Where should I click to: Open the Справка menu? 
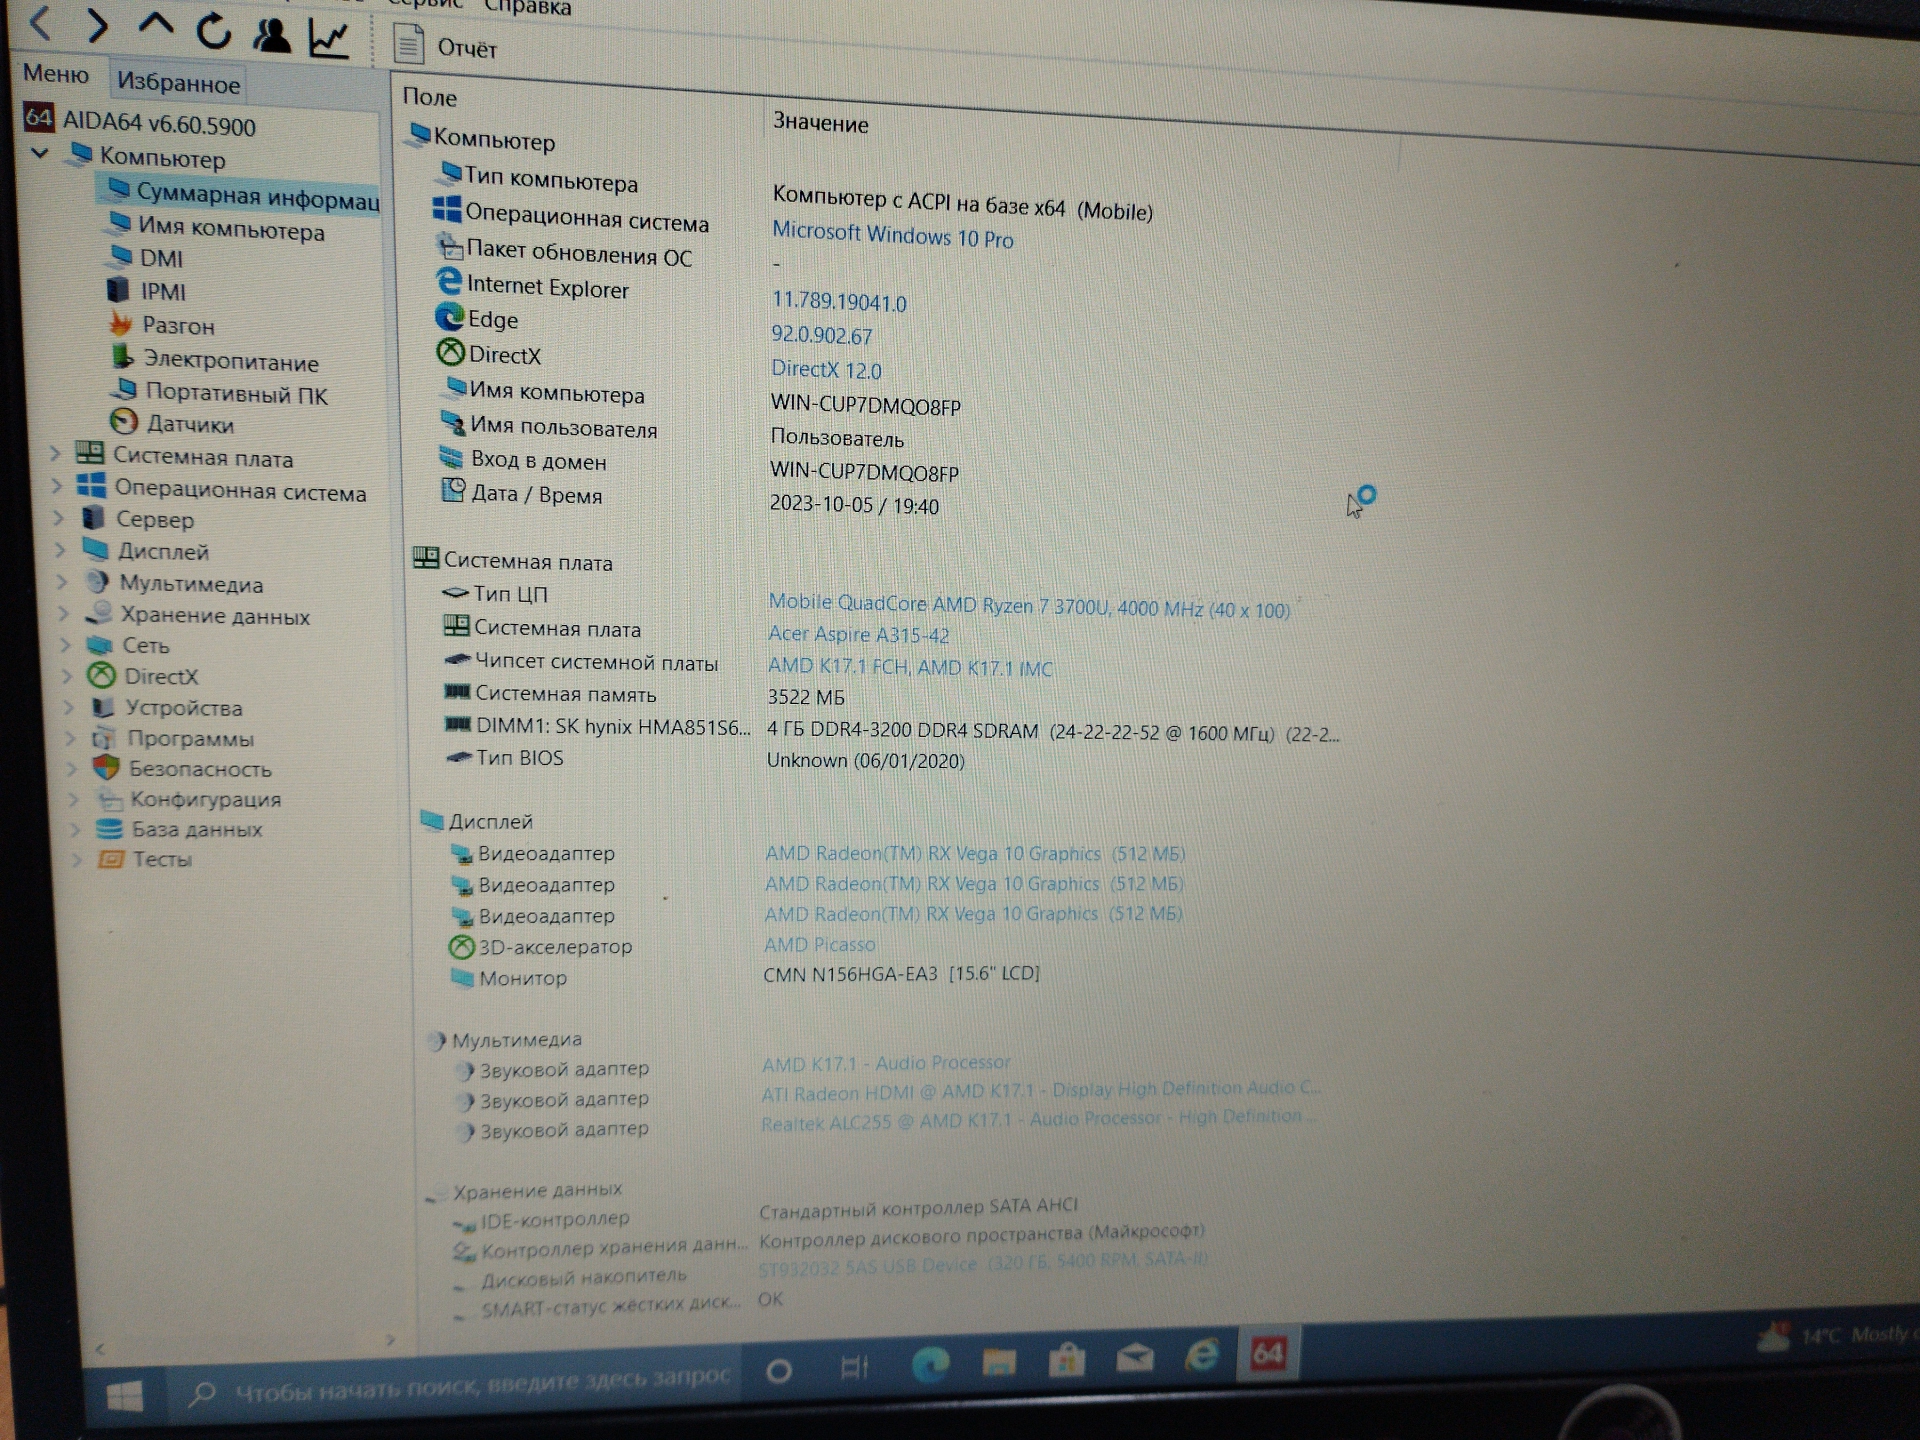pyautogui.click(x=527, y=8)
